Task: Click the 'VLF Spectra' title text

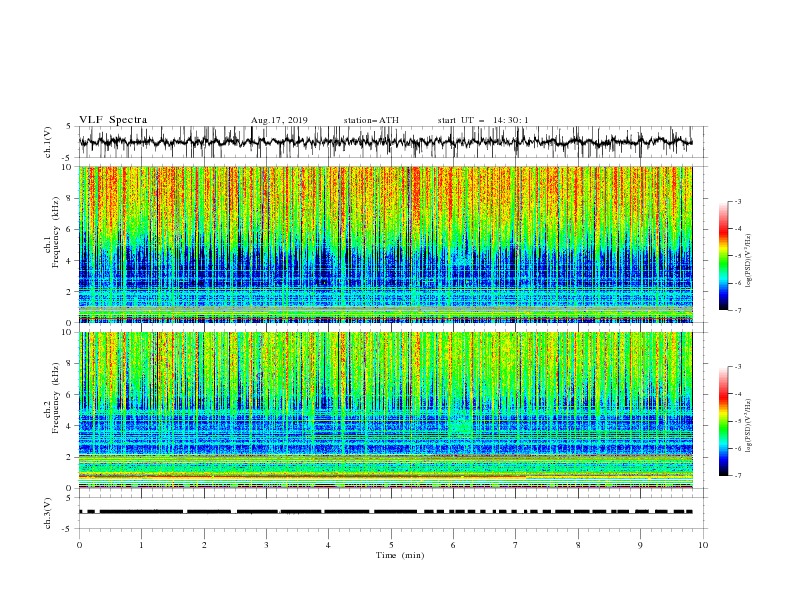Action: point(113,120)
